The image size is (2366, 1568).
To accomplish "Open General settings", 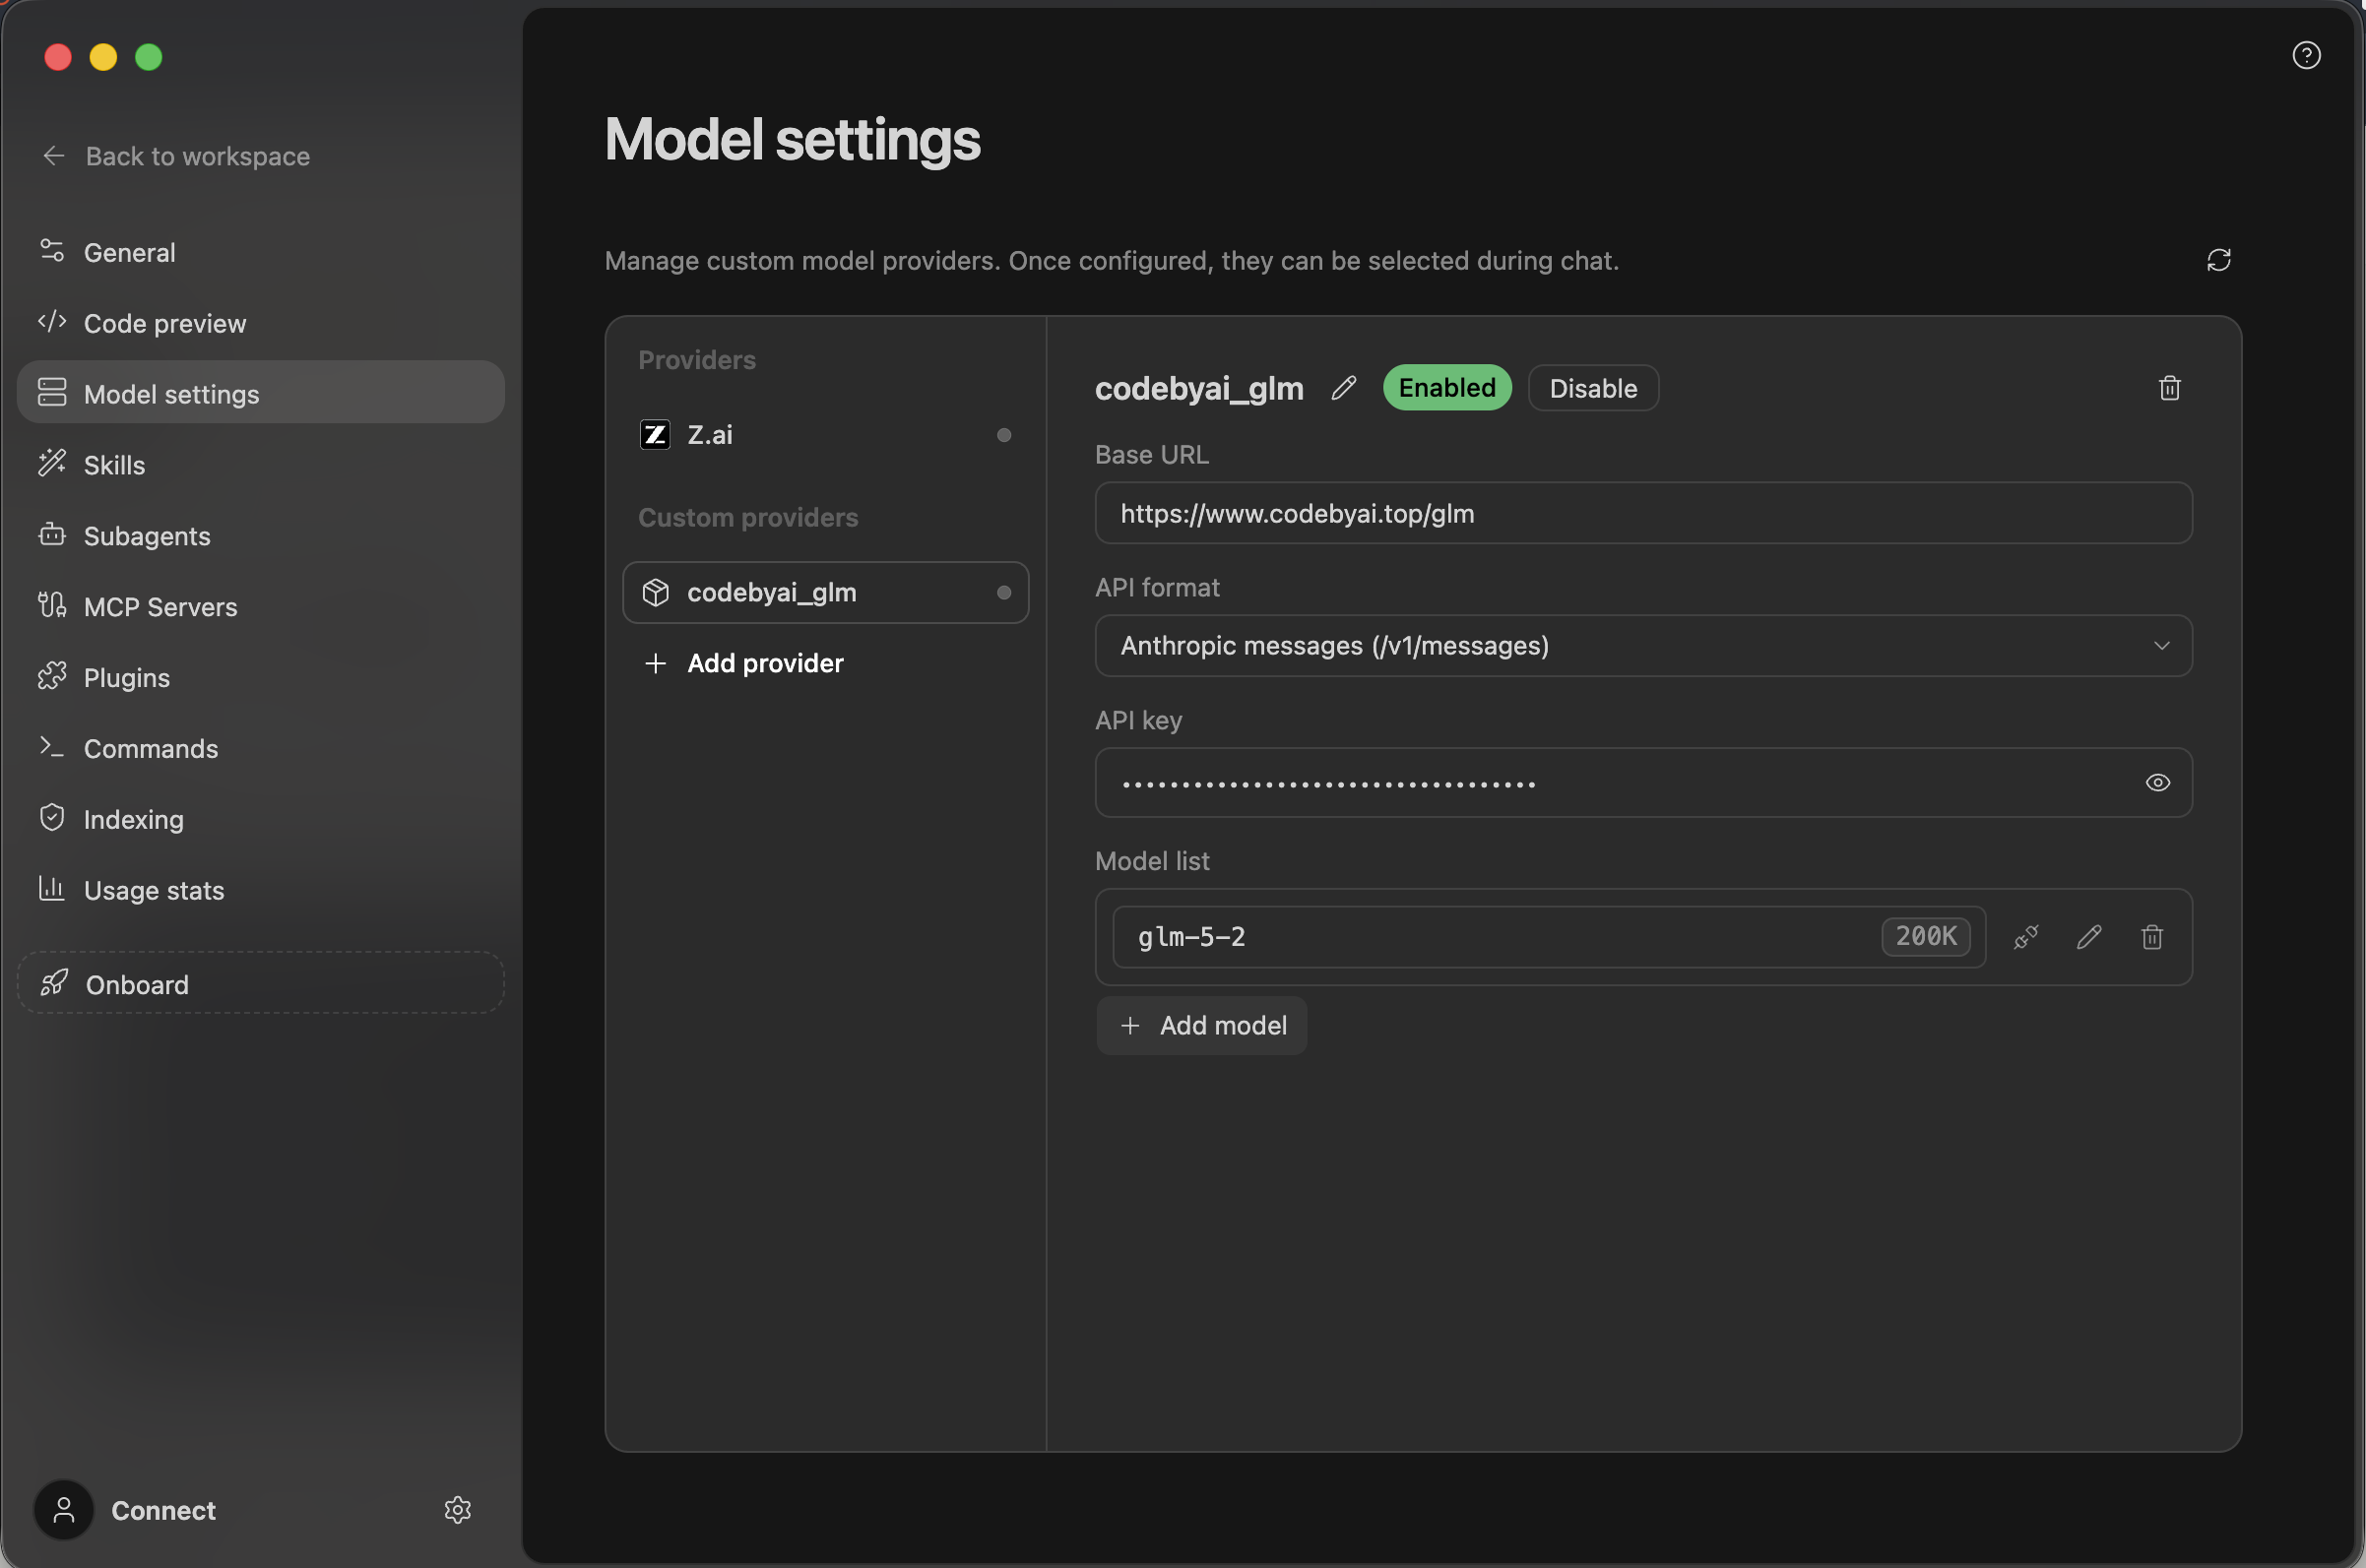I will point(260,252).
